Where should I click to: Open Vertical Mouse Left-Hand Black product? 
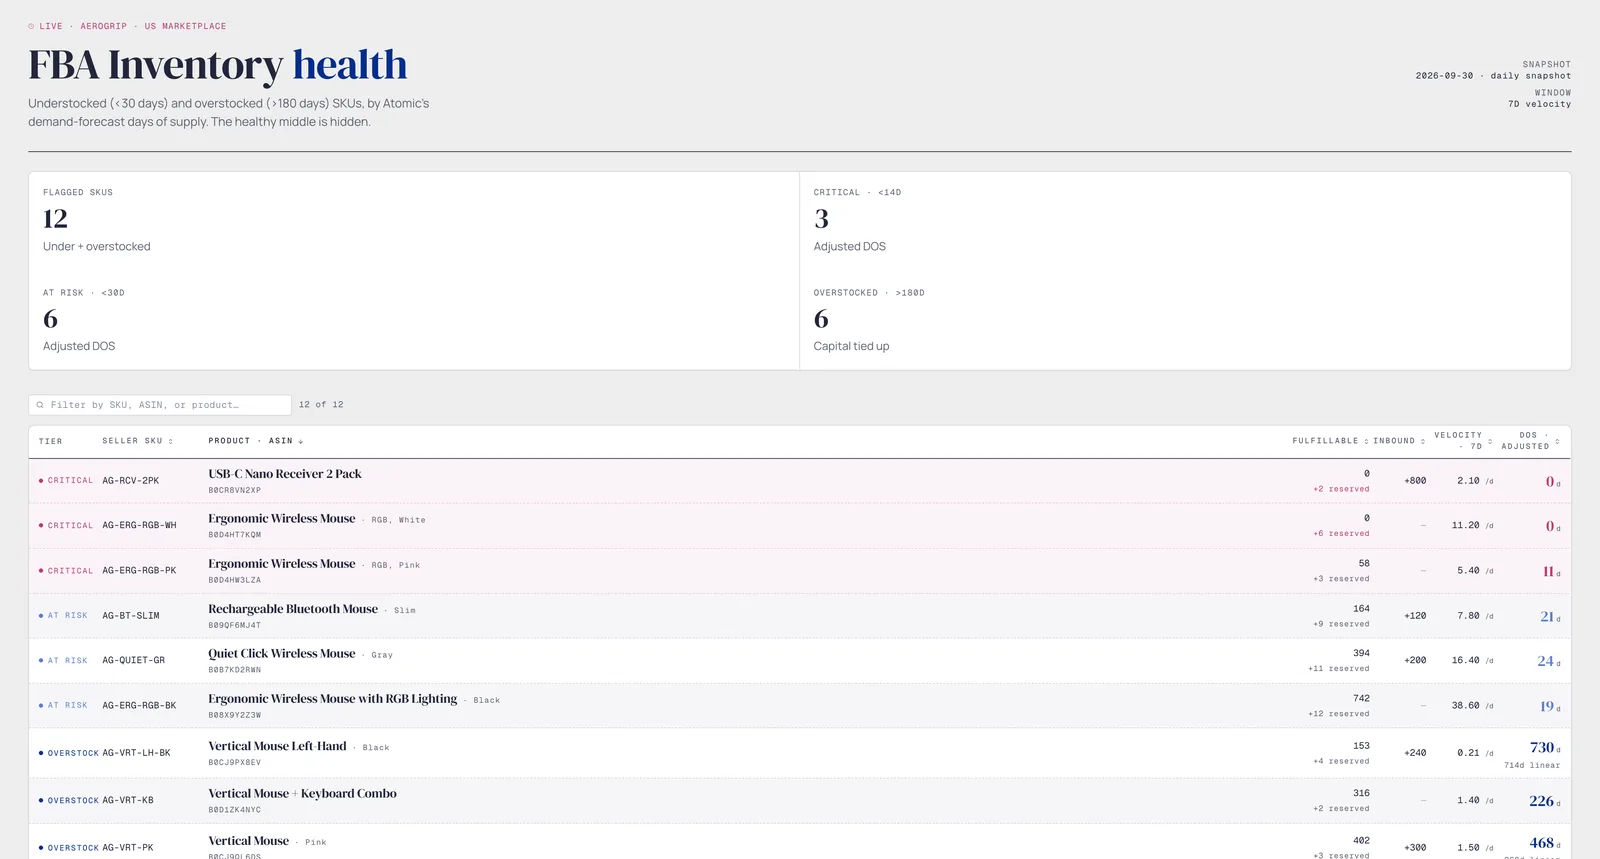click(277, 746)
